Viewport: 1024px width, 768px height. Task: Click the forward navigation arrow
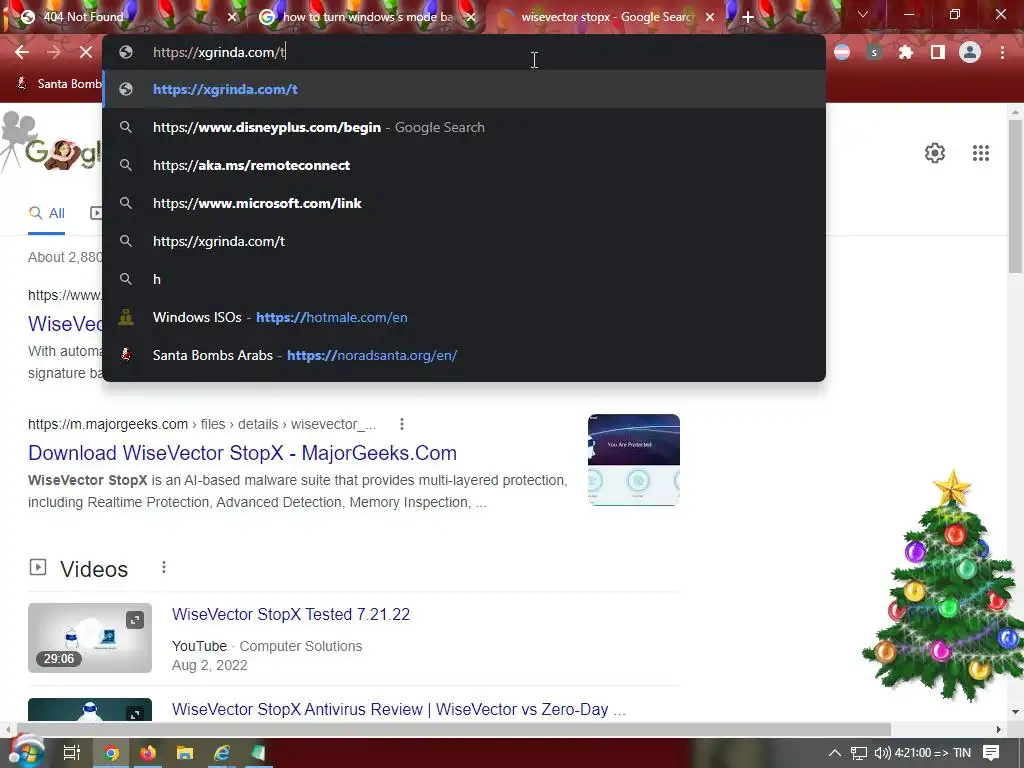pos(54,52)
